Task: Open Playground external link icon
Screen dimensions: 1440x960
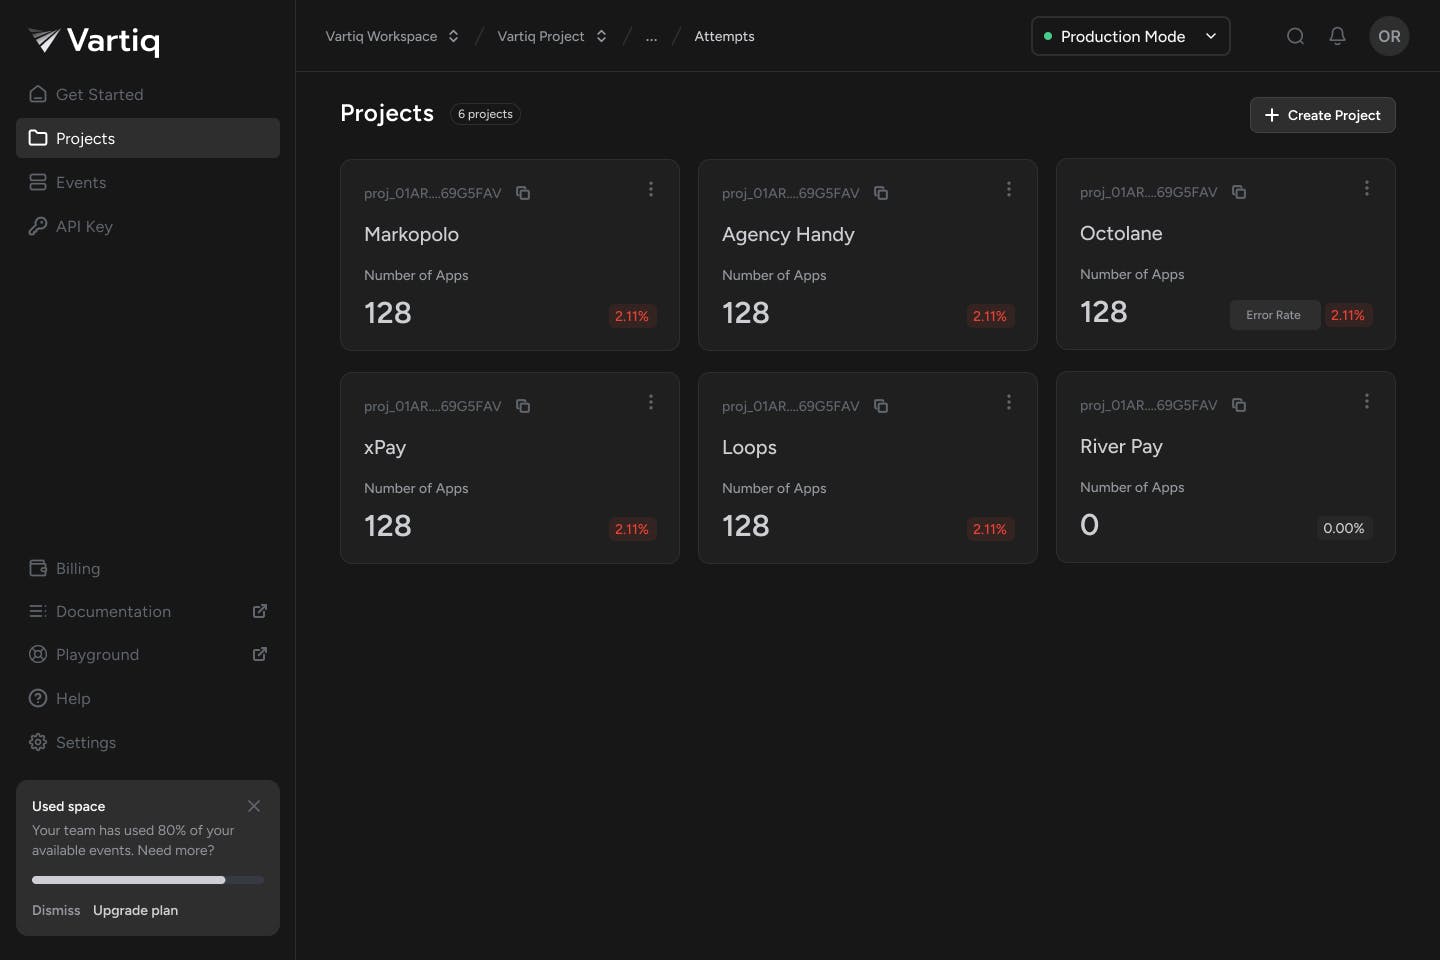Action: (260, 654)
